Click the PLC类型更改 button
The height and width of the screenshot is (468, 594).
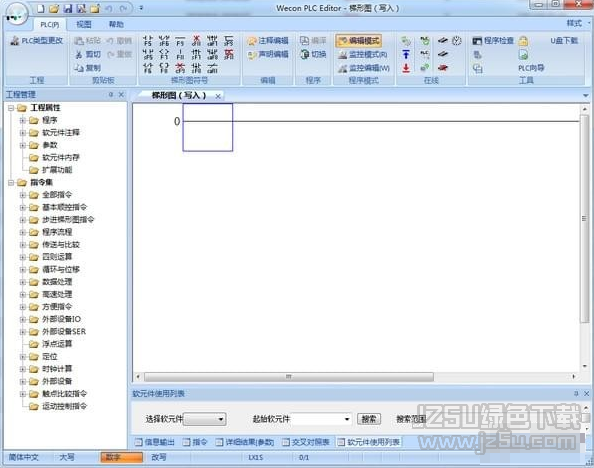37,41
